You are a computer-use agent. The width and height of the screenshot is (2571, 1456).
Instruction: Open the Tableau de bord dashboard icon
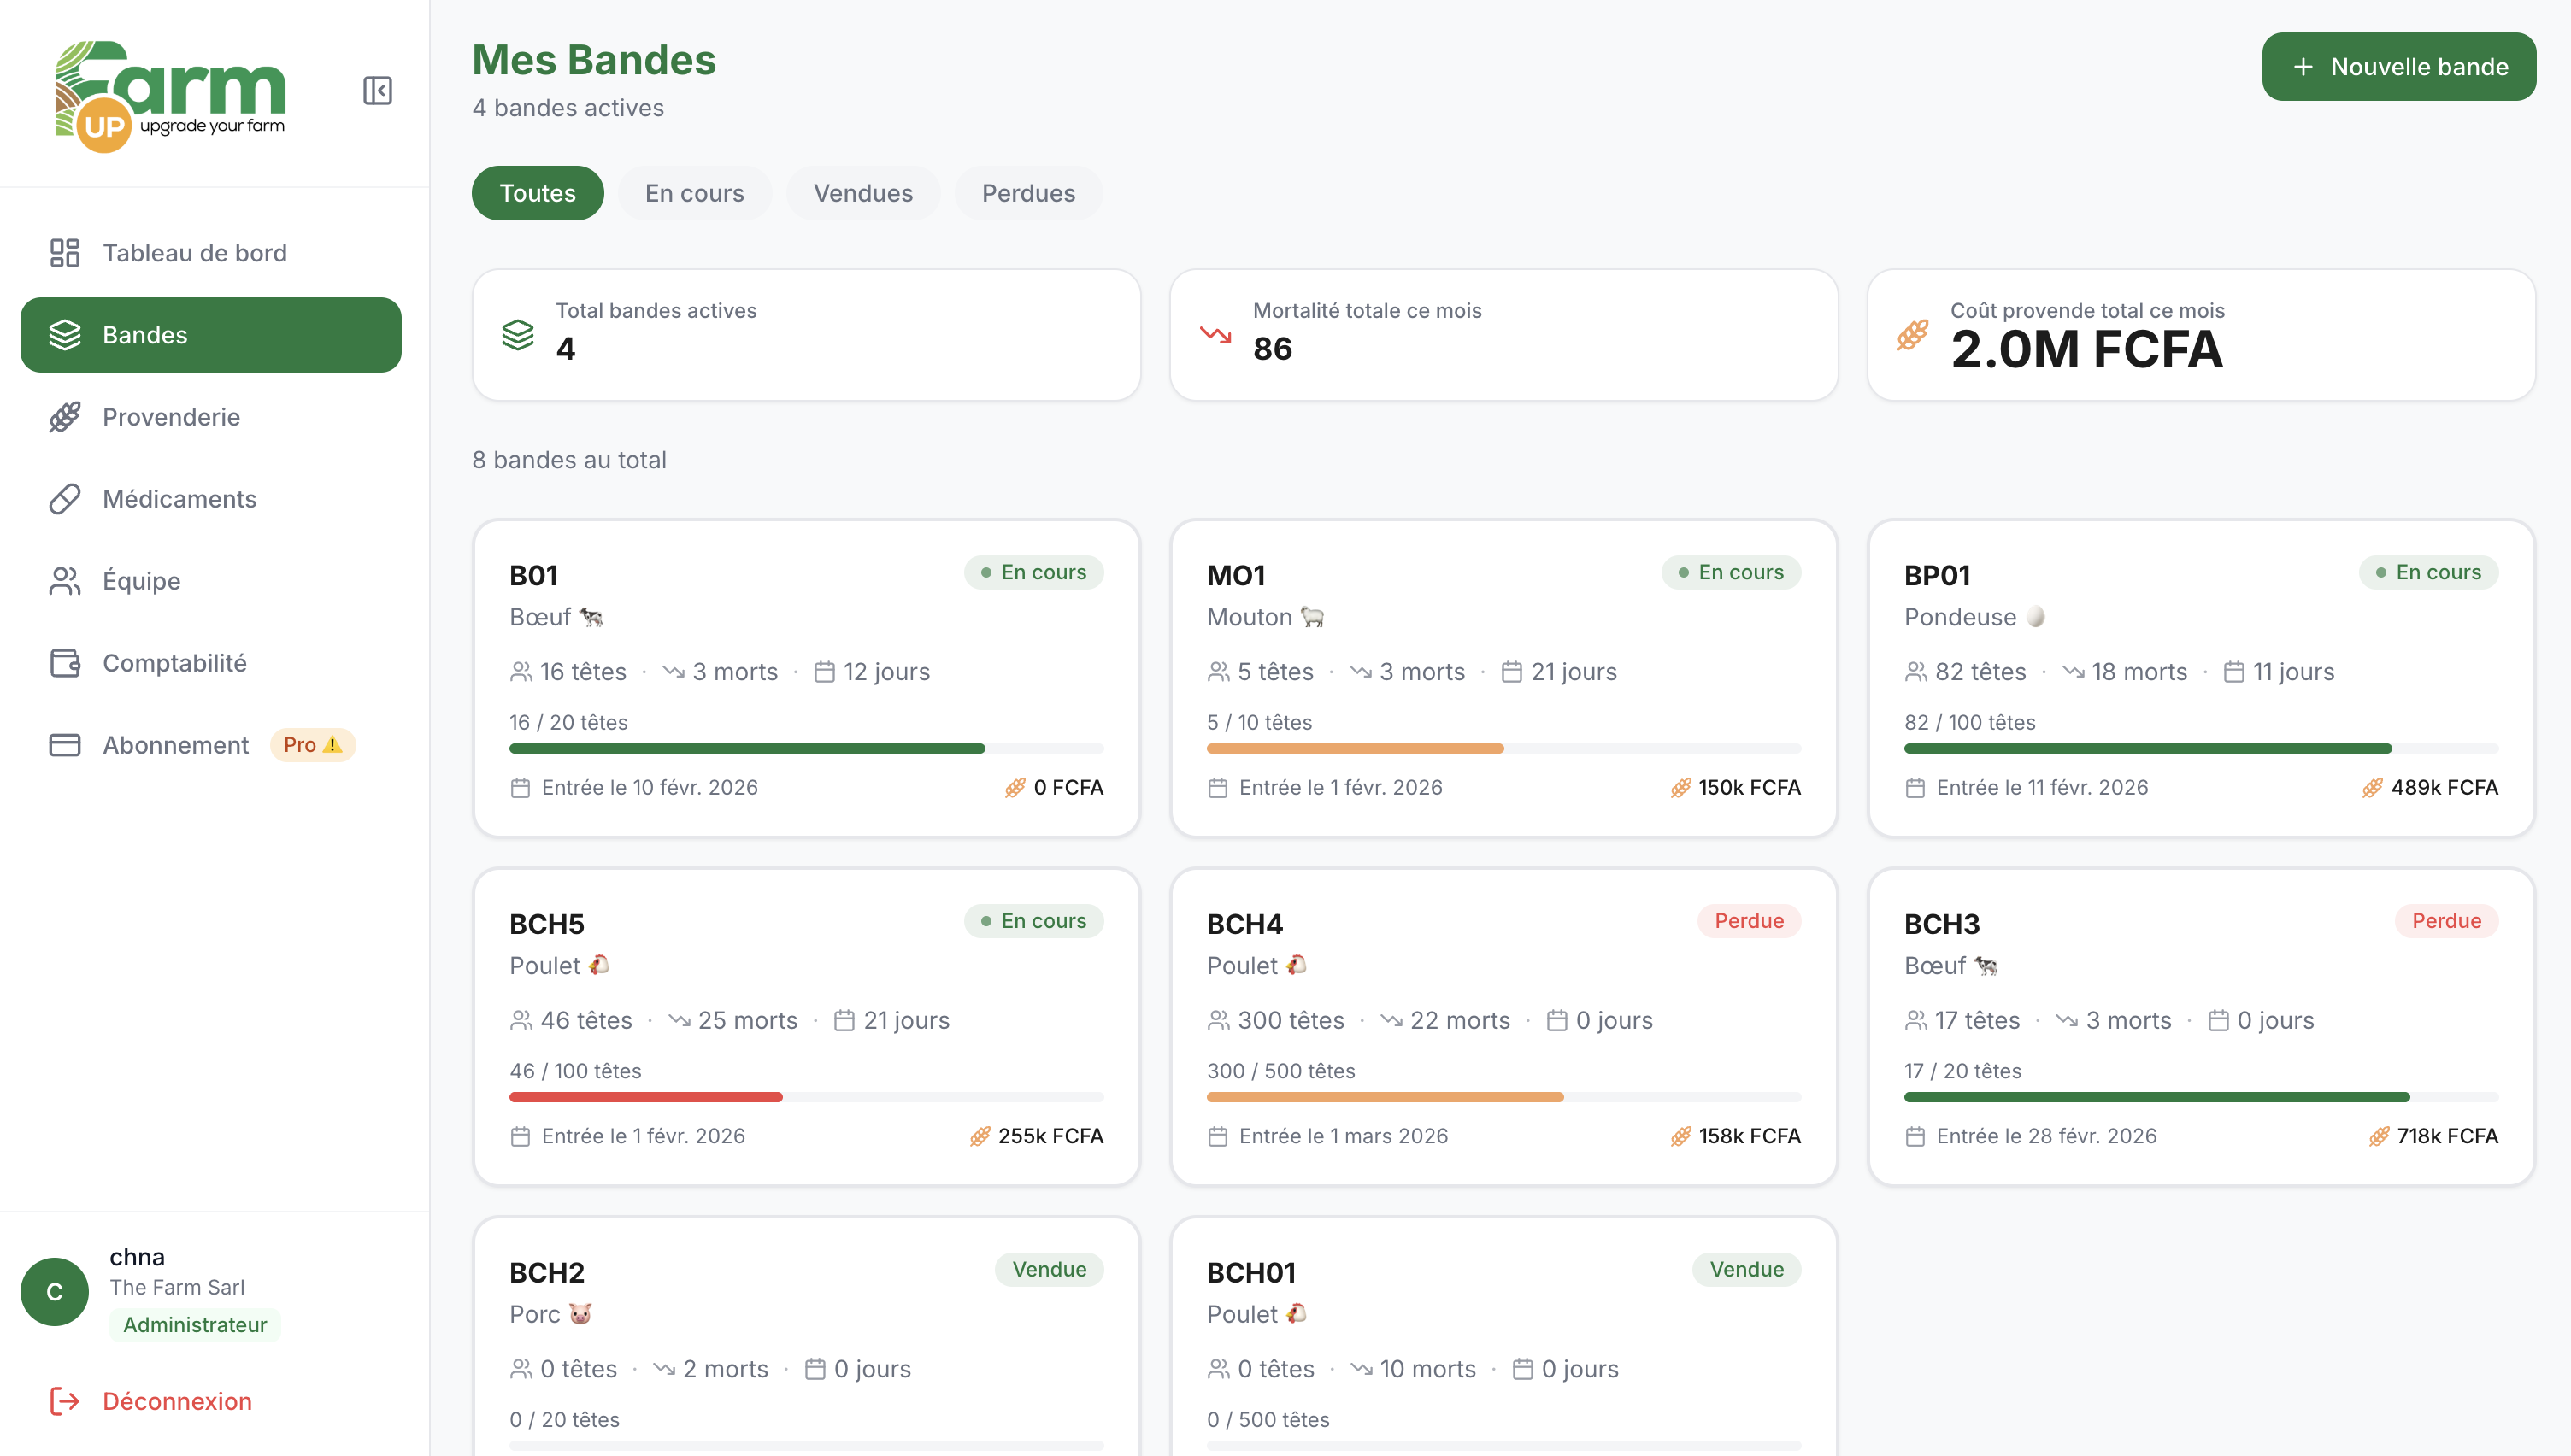tap(65, 253)
